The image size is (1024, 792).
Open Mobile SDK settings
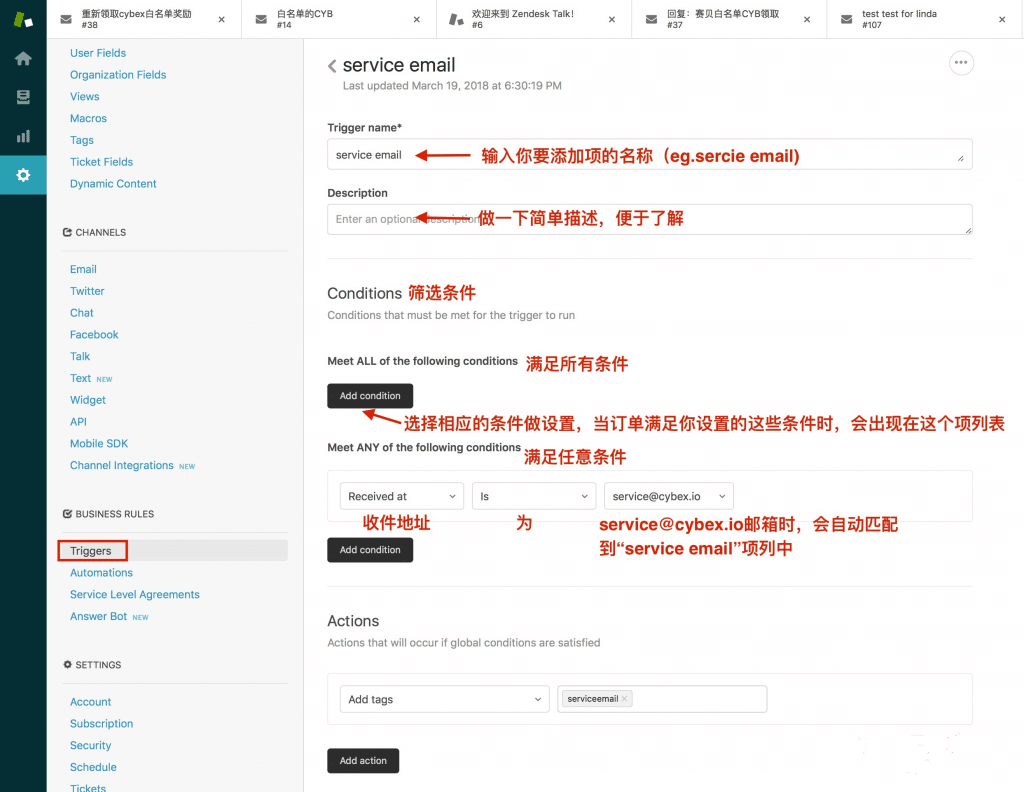pos(99,443)
